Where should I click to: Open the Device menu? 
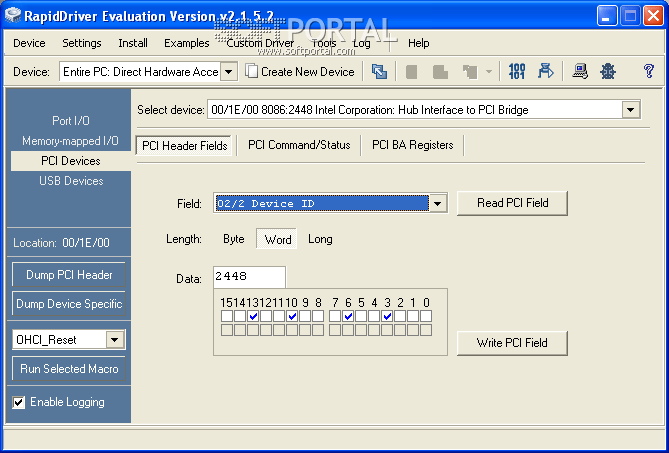[x=29, y=43]
